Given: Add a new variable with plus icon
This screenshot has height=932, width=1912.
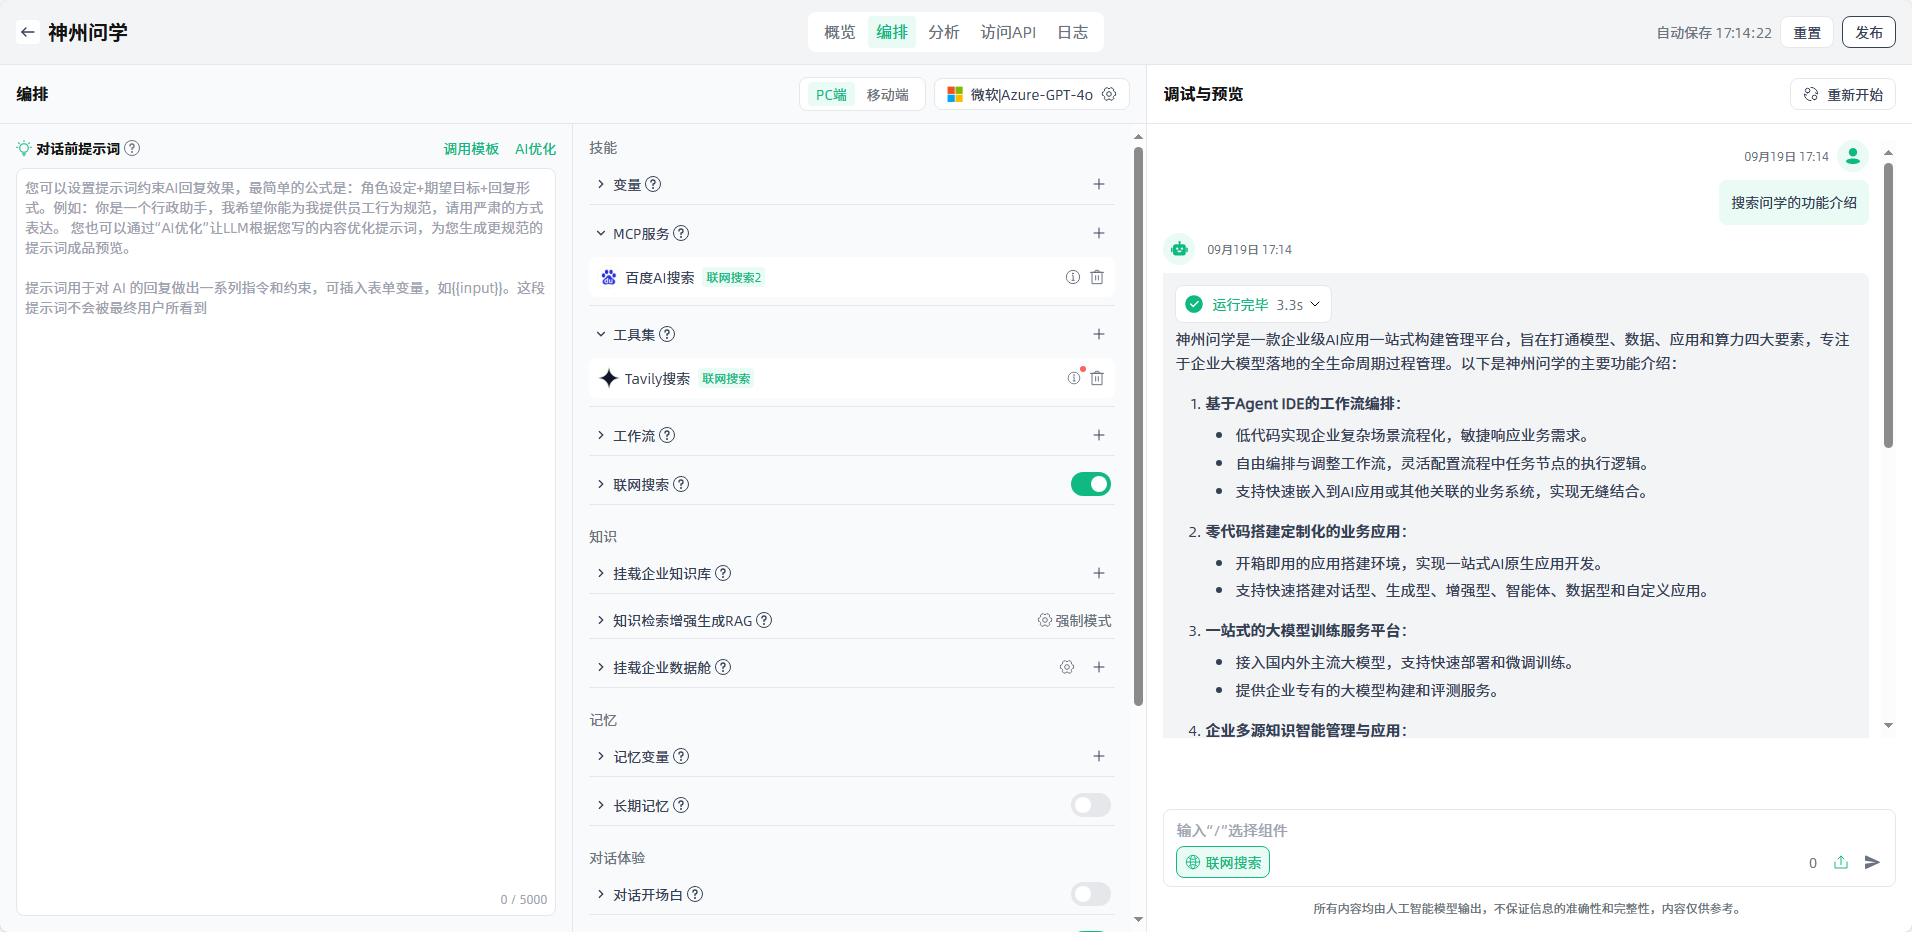Looking at the screenshot, I should (1098, 184).
